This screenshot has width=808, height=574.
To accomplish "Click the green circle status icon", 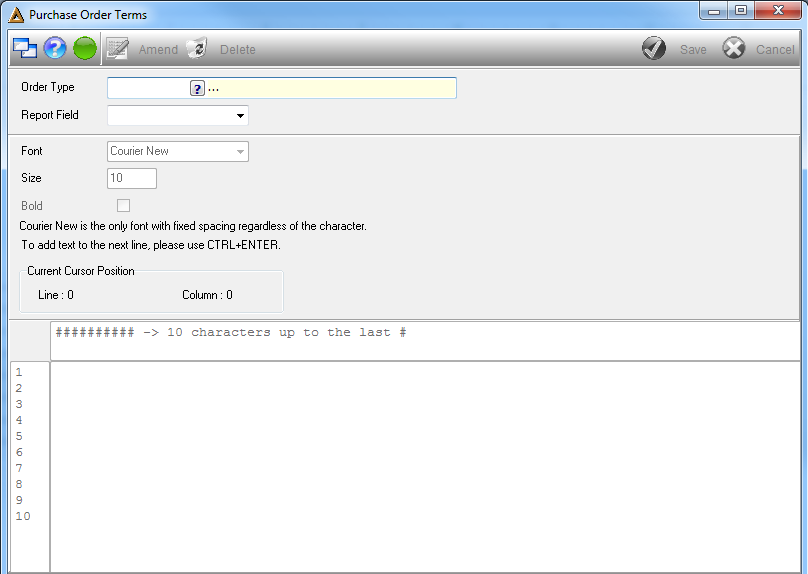I will (85, 48).
